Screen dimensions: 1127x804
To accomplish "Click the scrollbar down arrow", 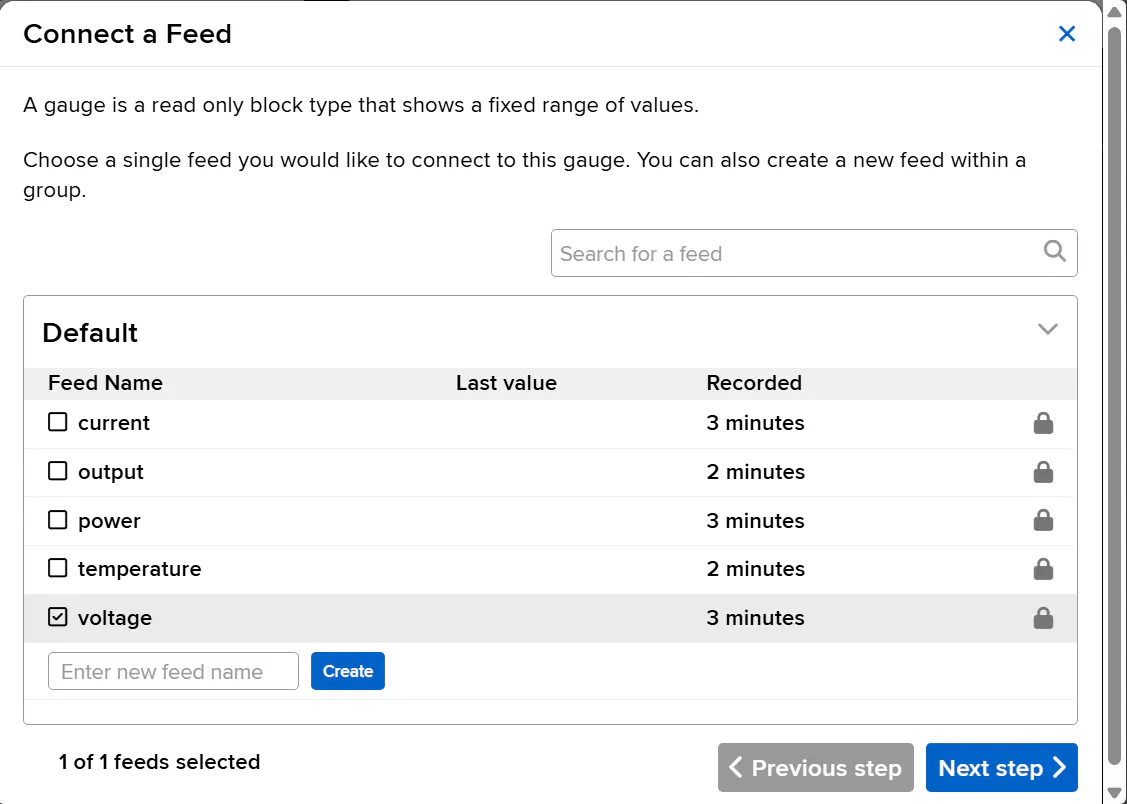I will click(1115, 793).
